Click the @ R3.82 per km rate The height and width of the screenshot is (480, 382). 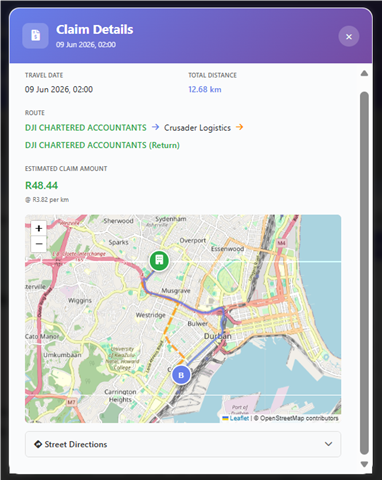(47, 200)
